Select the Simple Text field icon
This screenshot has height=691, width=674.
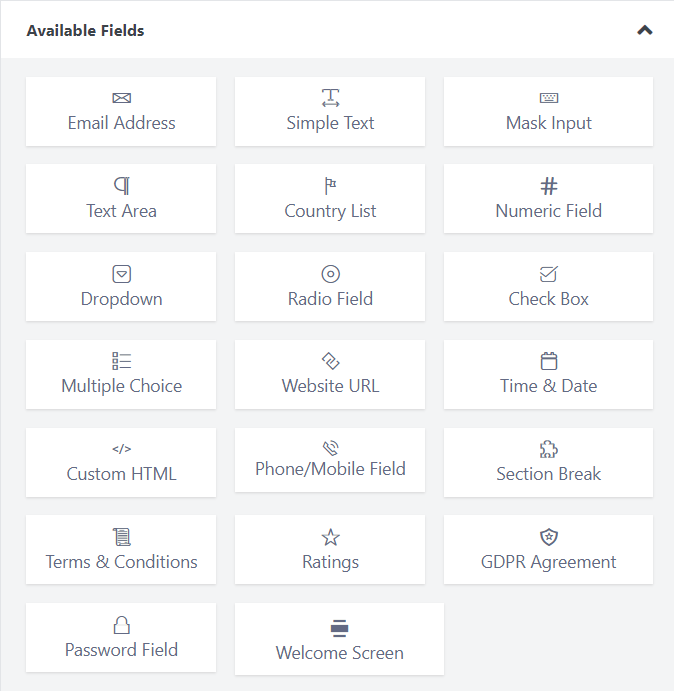tap(330, 98)
